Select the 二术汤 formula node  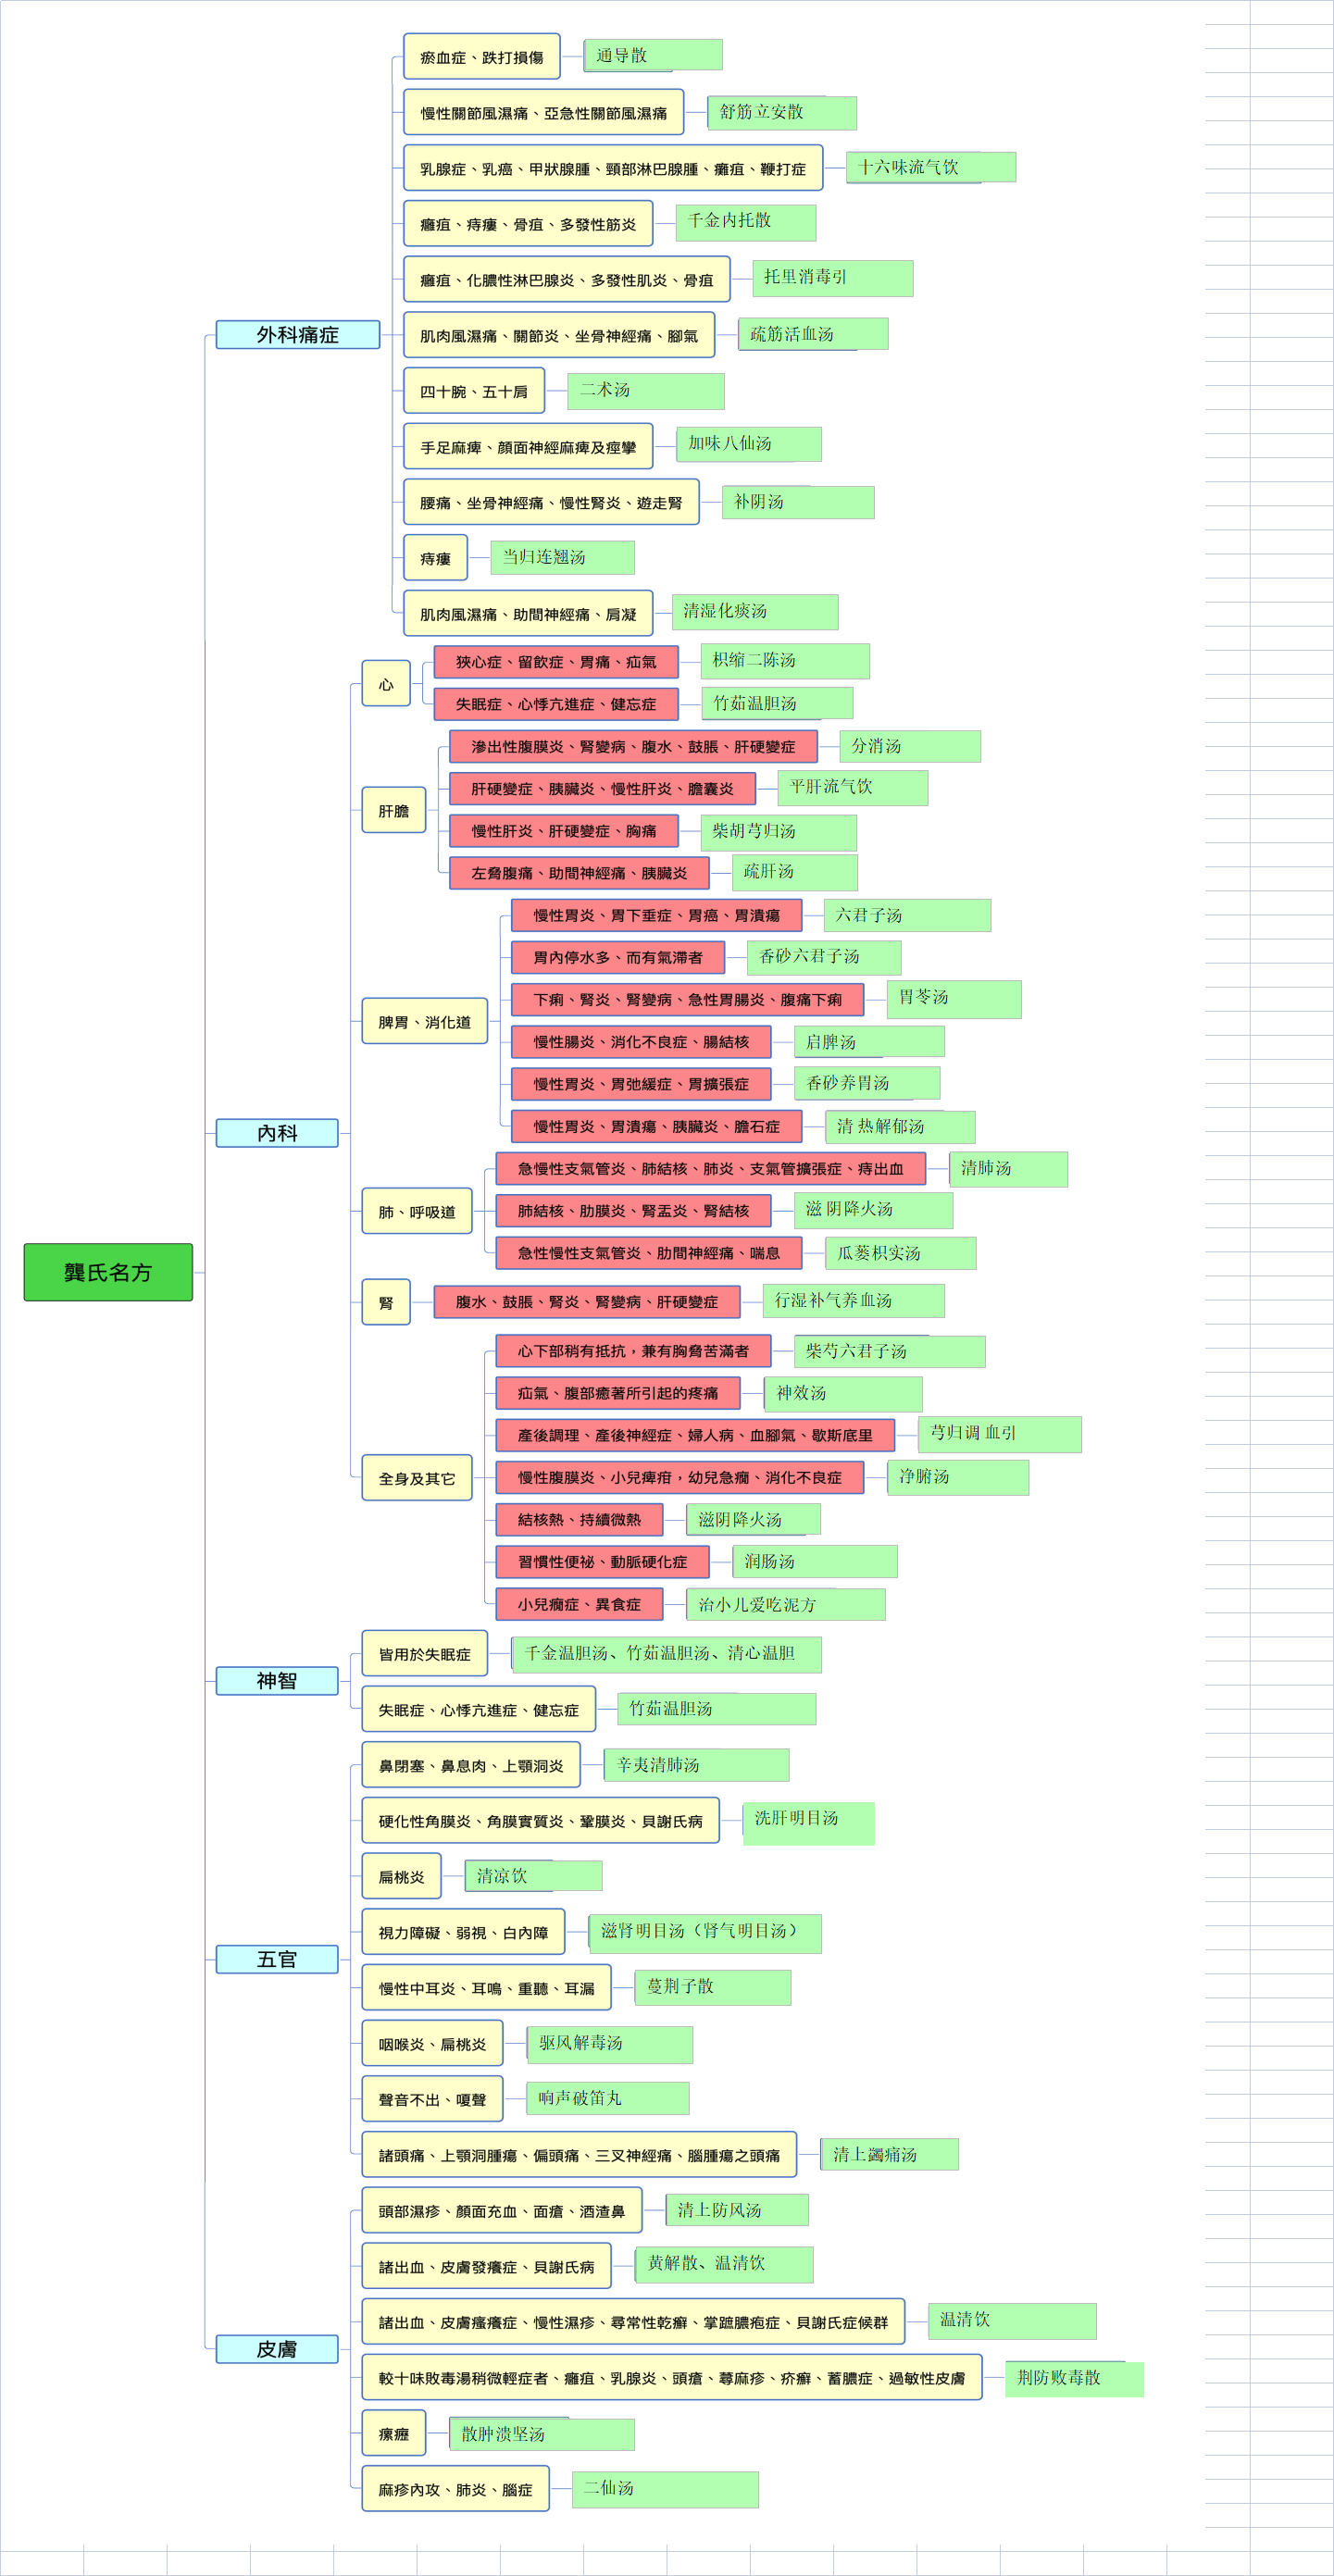click(646, 391)
